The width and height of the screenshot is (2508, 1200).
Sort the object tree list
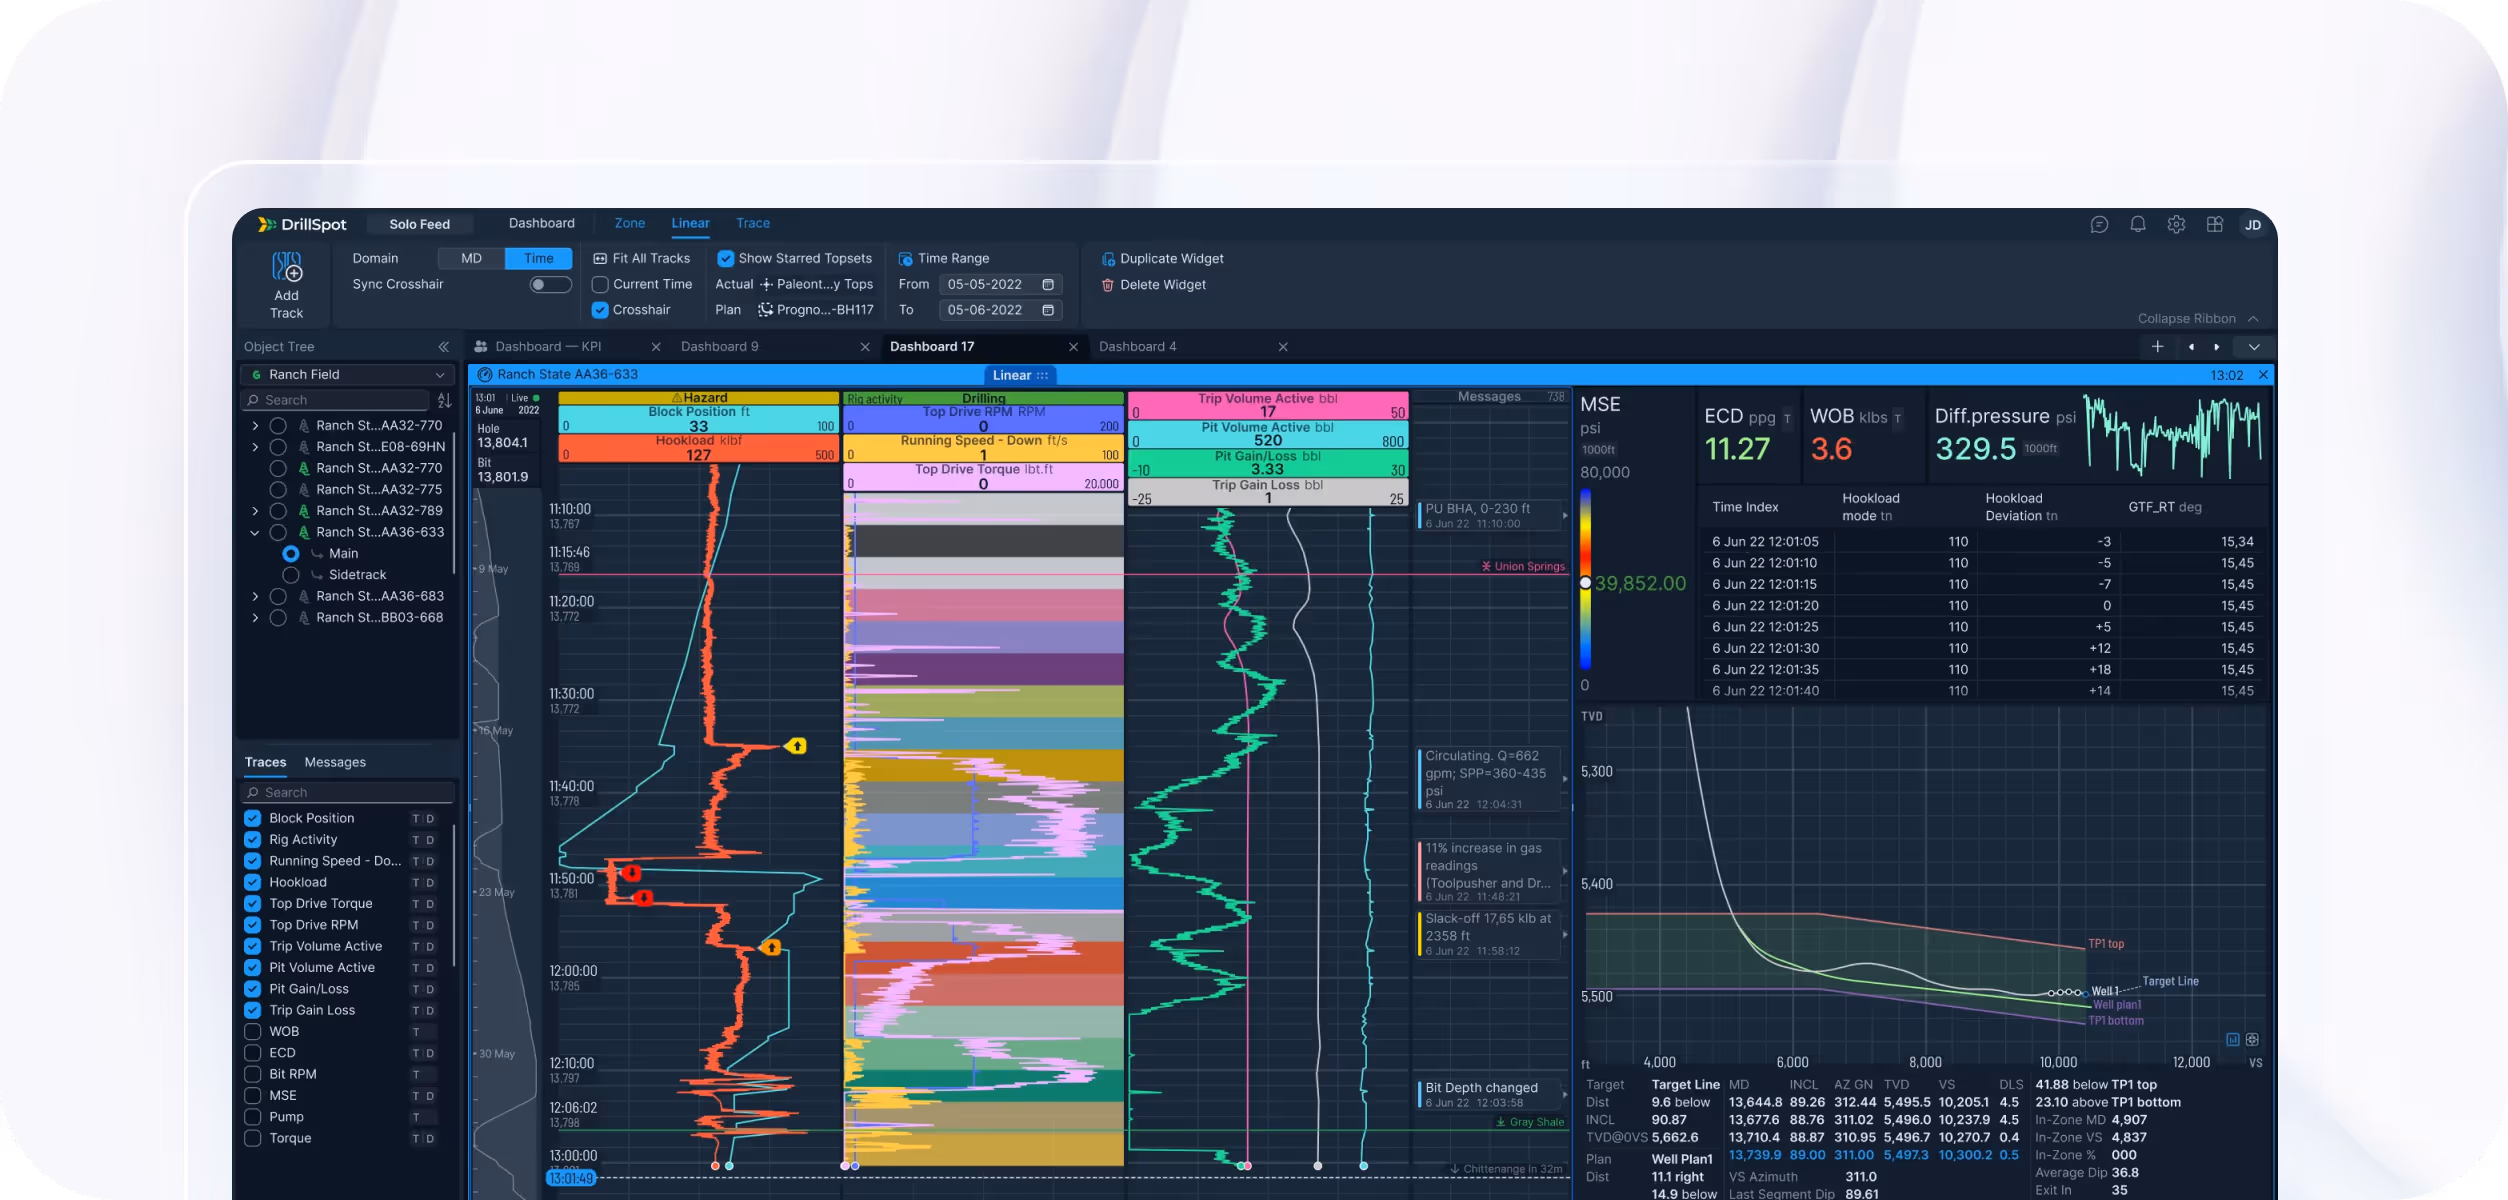pos(444,401)
